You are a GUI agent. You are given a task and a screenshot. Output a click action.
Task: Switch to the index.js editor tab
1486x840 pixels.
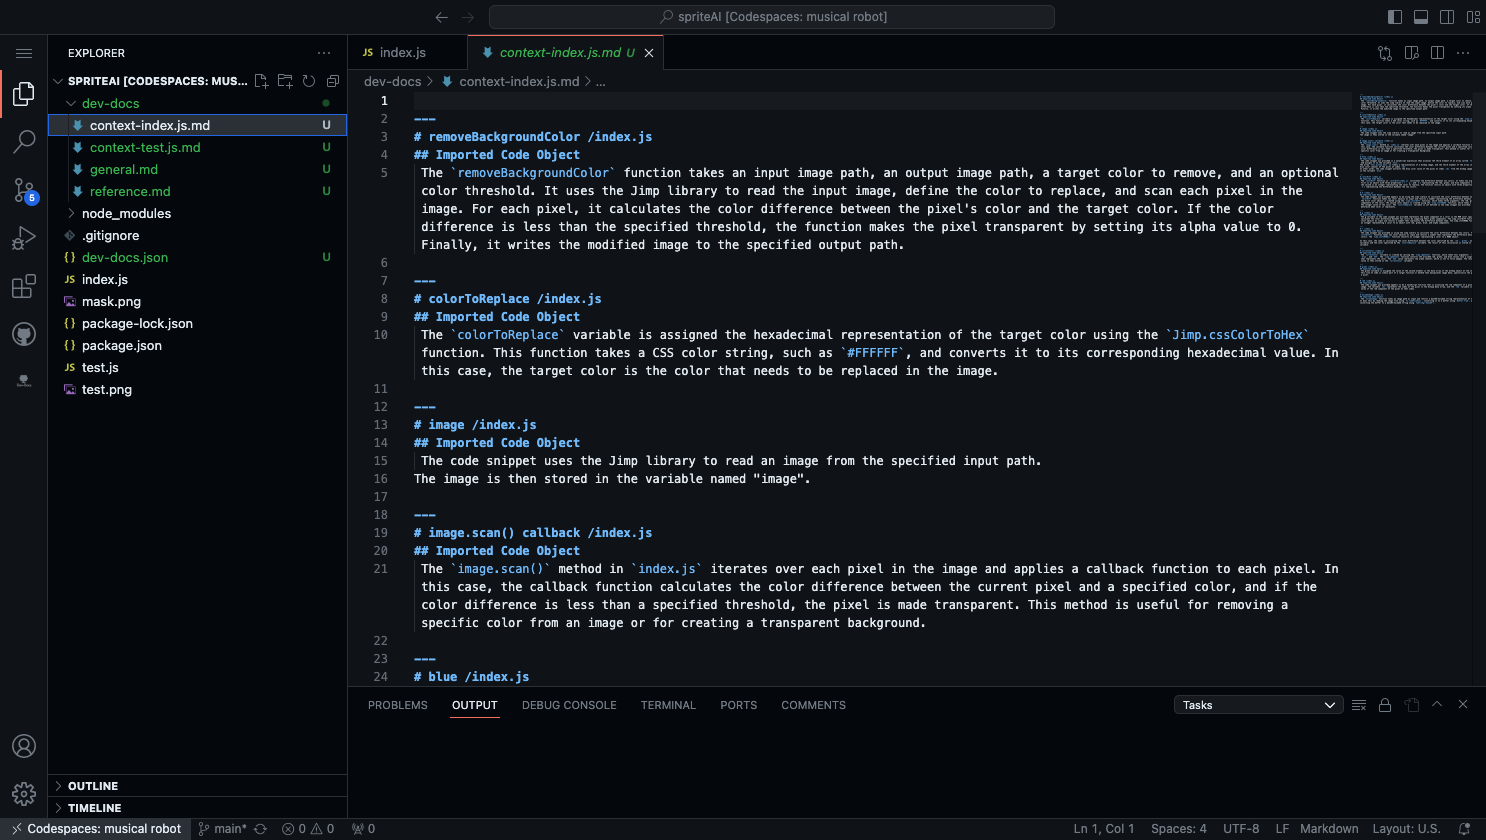[402, 52]
